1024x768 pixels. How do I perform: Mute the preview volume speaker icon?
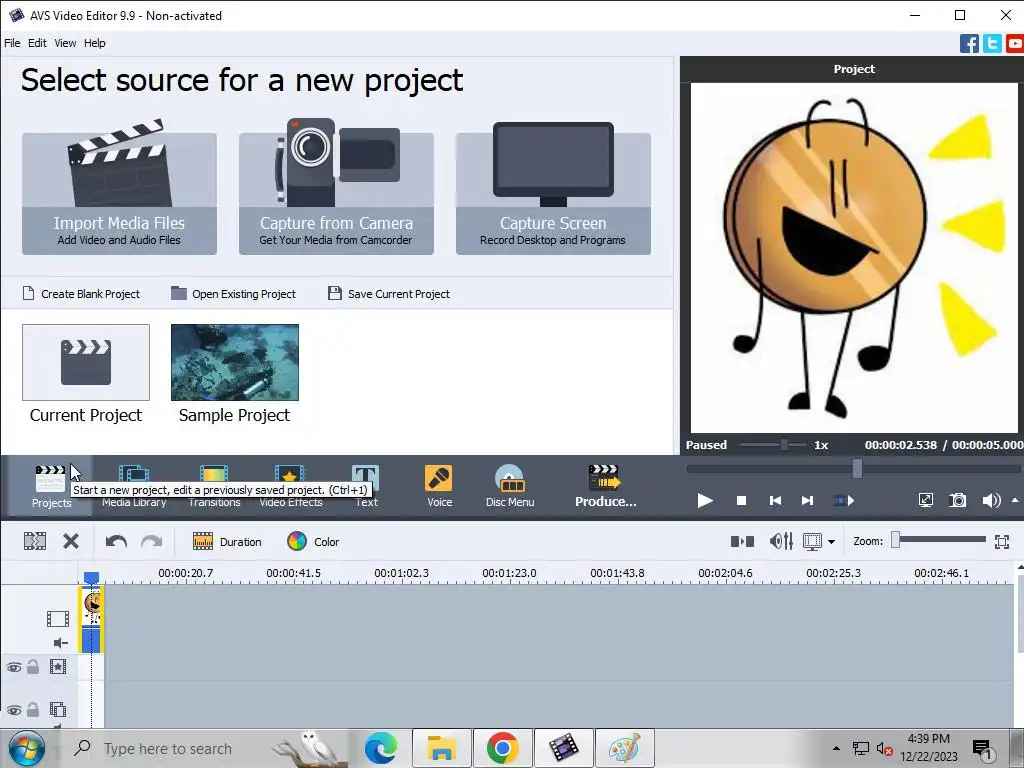point(991,501)
